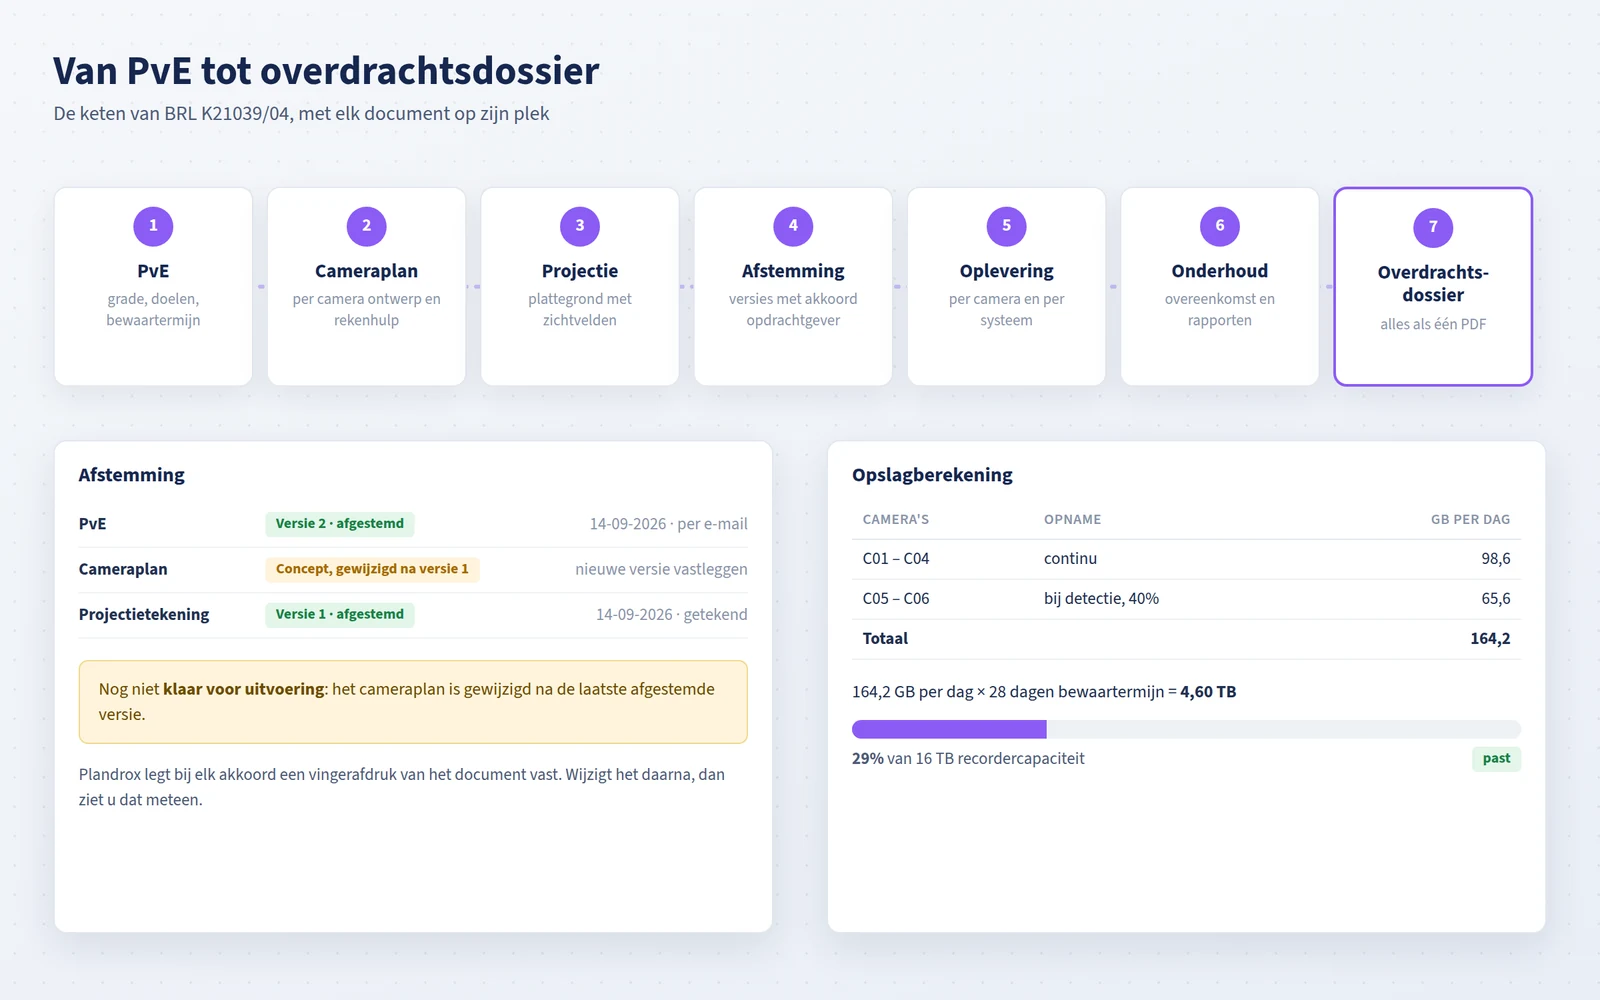Select the Projectie step card title
Viewport: 1600px width, 1000px height.
coord(580,271)
